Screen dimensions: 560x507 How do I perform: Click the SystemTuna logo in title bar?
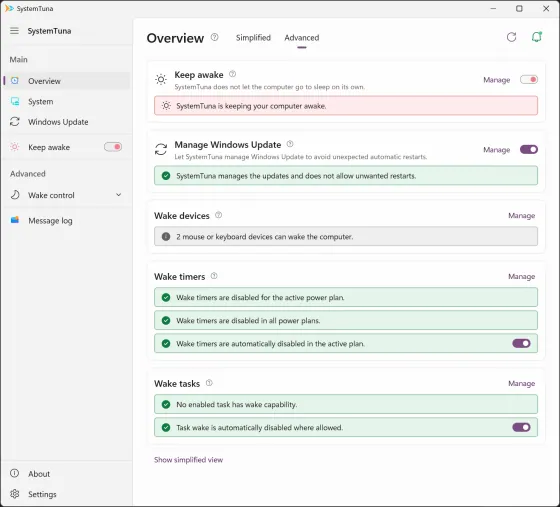[x=9, y=8]
